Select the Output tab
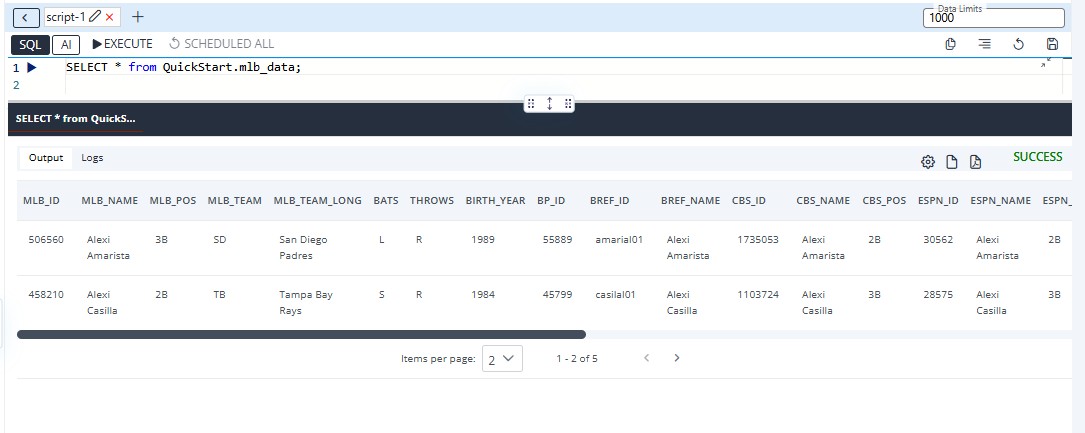The height and width of the screenshot is (433, 1085). 45,158
